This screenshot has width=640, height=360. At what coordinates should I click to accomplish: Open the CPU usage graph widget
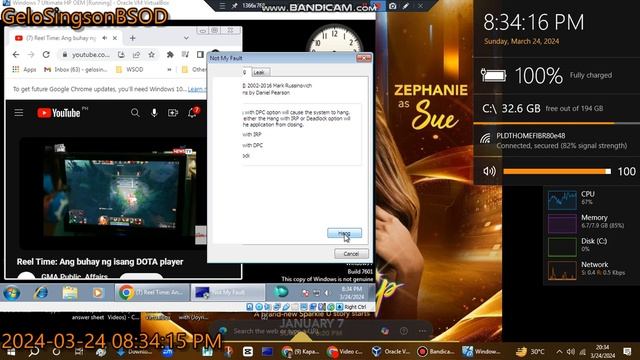[562, 200]
